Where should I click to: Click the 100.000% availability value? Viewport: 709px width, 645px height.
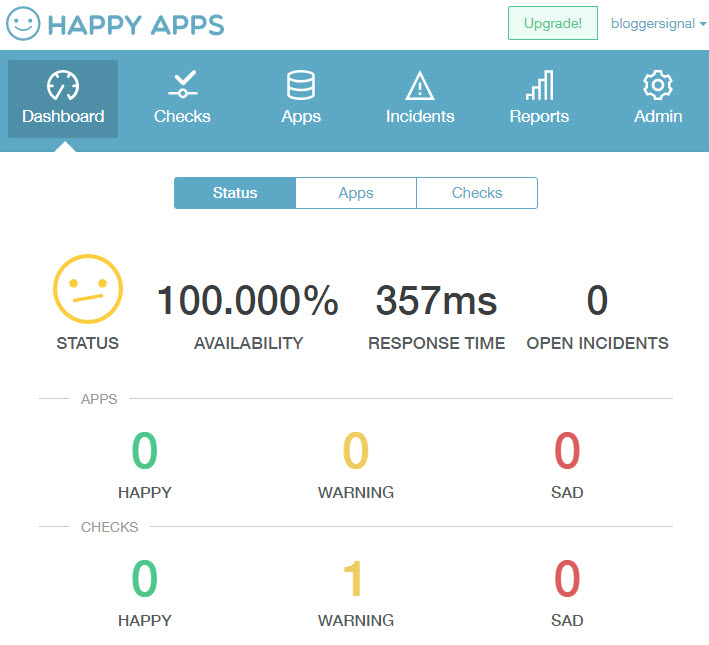click(248, 301)
